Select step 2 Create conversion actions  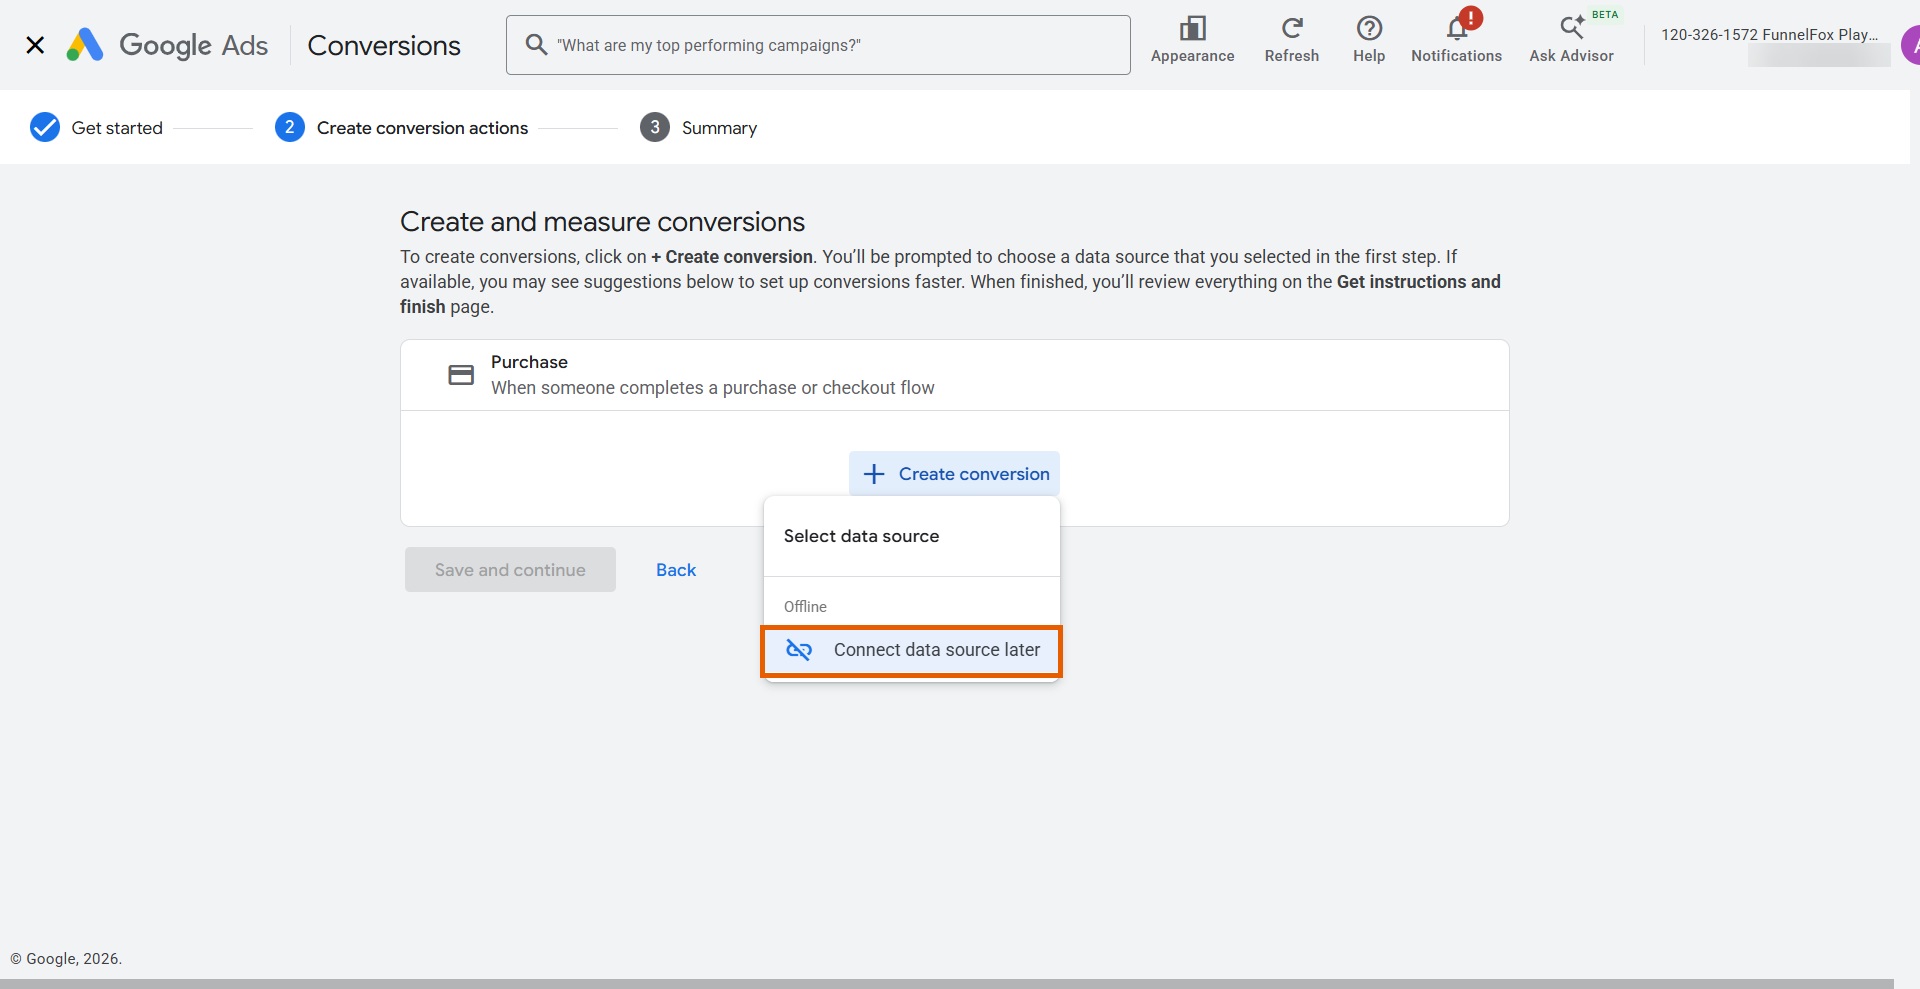point(402,128)
